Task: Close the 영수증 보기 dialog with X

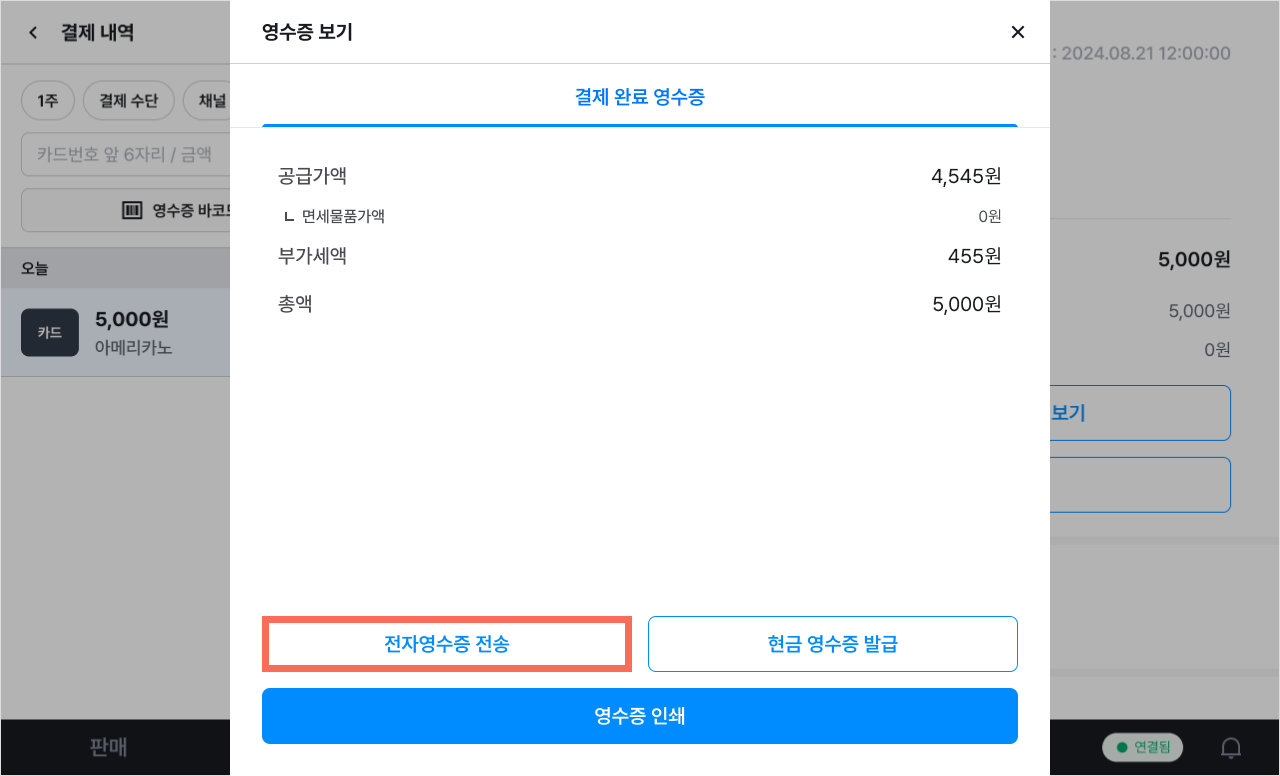Action: coord(1018,32)
